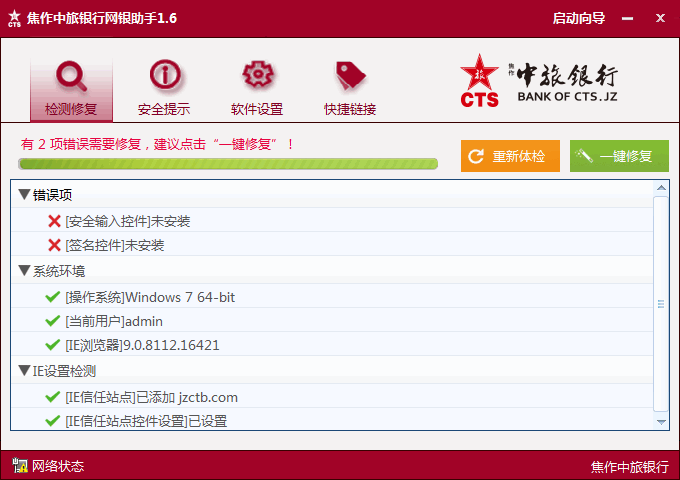Click red X beside 签名控件
680x480 pixels.
click(x=54, y=245)
